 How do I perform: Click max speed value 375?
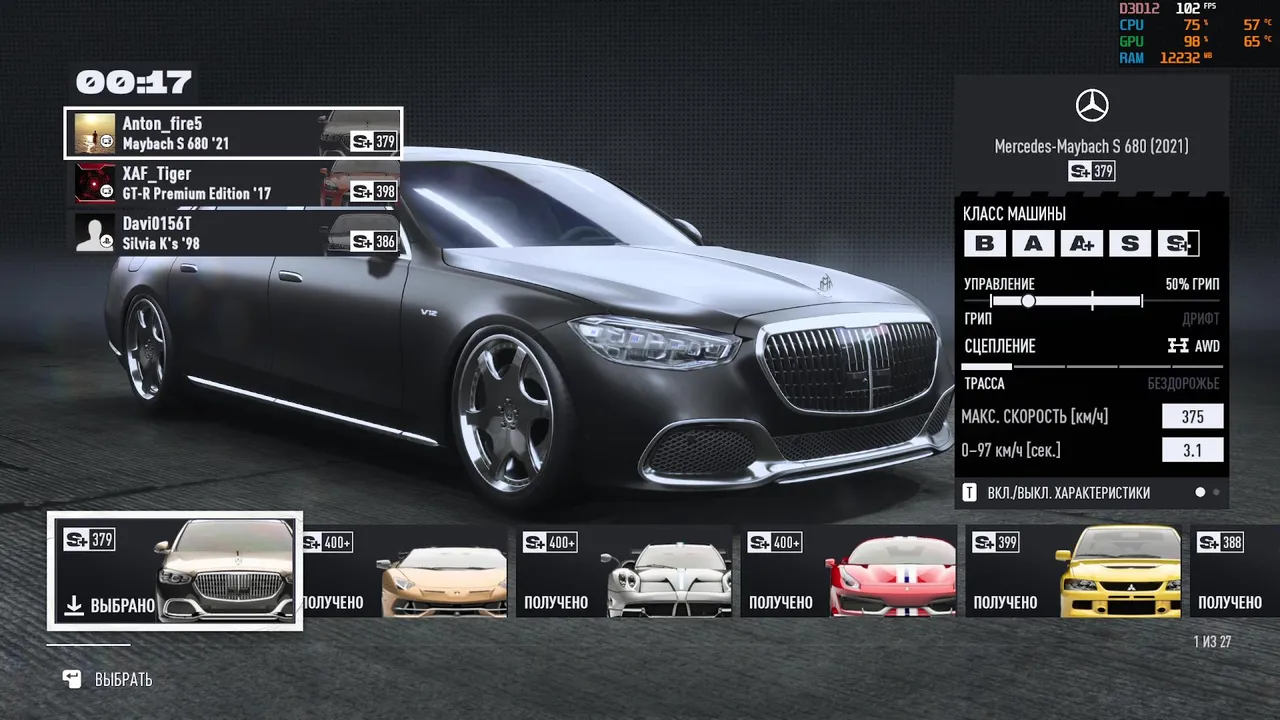1192,417
